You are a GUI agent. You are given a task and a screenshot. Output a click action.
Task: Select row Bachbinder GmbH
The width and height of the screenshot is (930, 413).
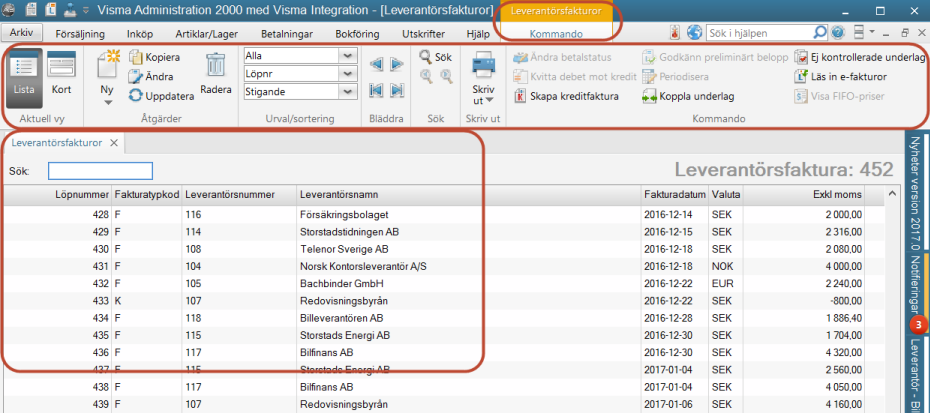[x=444, y=284]
